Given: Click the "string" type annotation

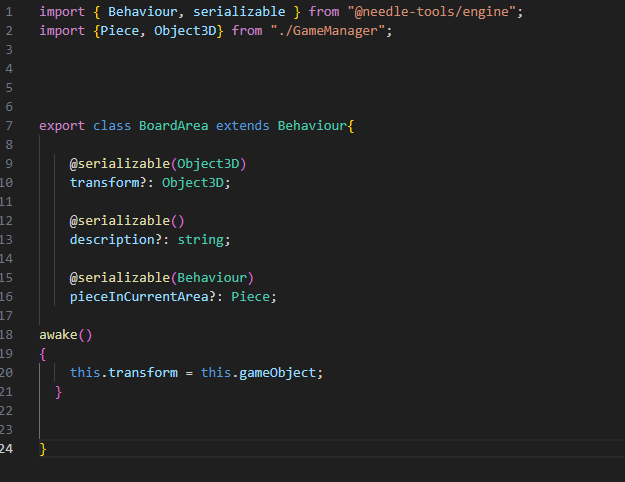Looking at the screenshot, I should [x=200, y=240].
